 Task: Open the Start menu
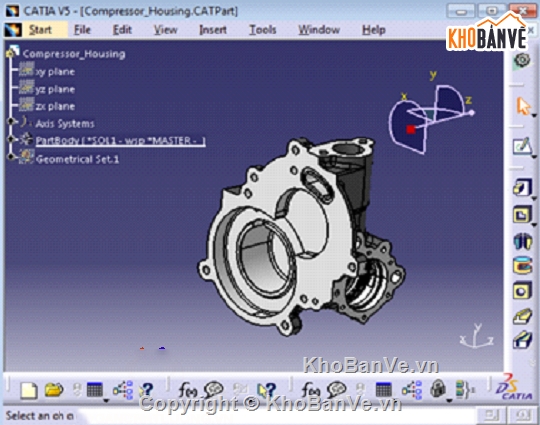tap(40, 30)
